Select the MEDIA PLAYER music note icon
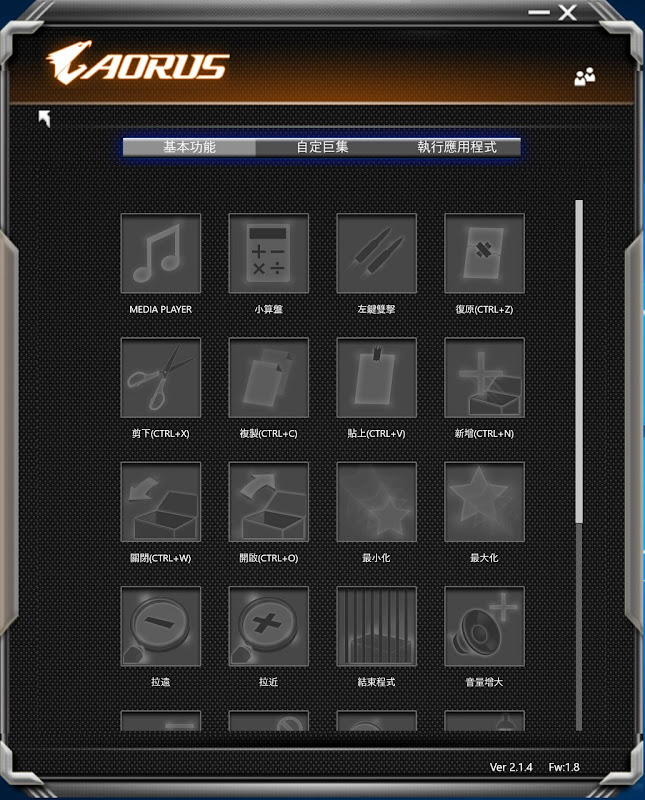The height and width of the screenshot is (800, 645). pyautogui.click(x=161, y=253)
